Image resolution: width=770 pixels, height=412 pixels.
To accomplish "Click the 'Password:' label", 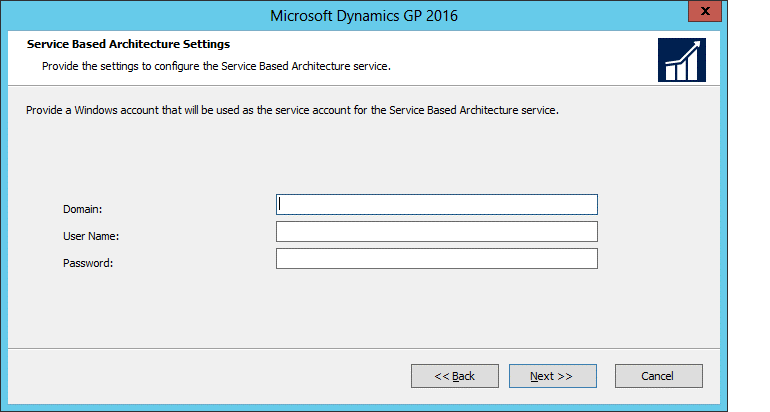I will coord(88,263).
